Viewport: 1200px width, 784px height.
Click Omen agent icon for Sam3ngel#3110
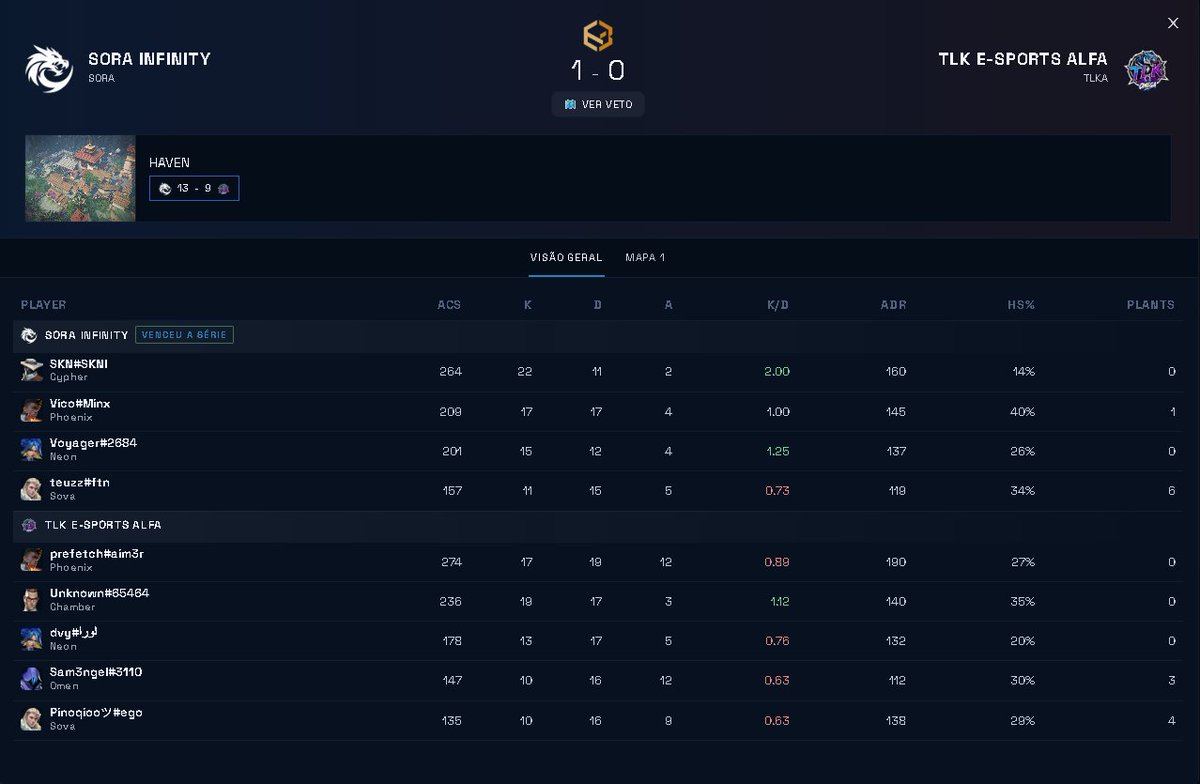[32, 680]
